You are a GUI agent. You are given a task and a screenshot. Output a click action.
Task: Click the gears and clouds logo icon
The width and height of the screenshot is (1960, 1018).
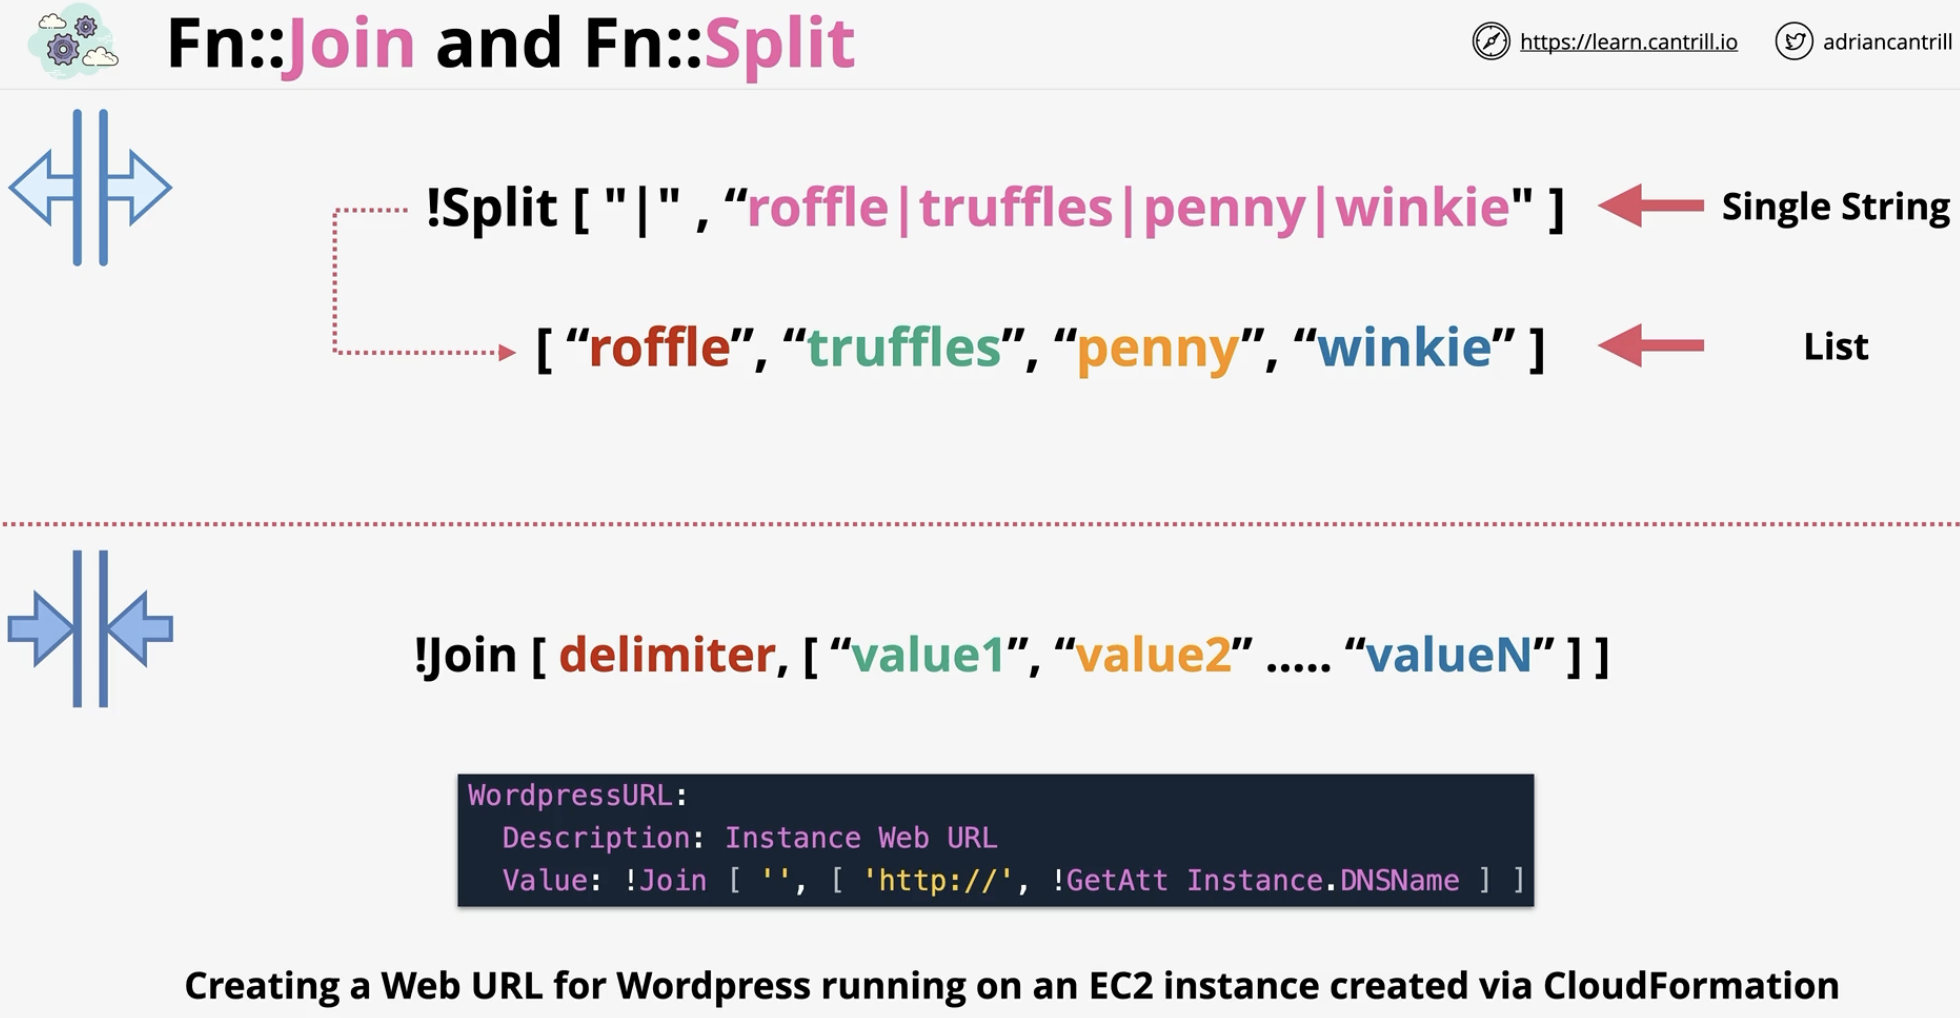[x=73, y=41]
